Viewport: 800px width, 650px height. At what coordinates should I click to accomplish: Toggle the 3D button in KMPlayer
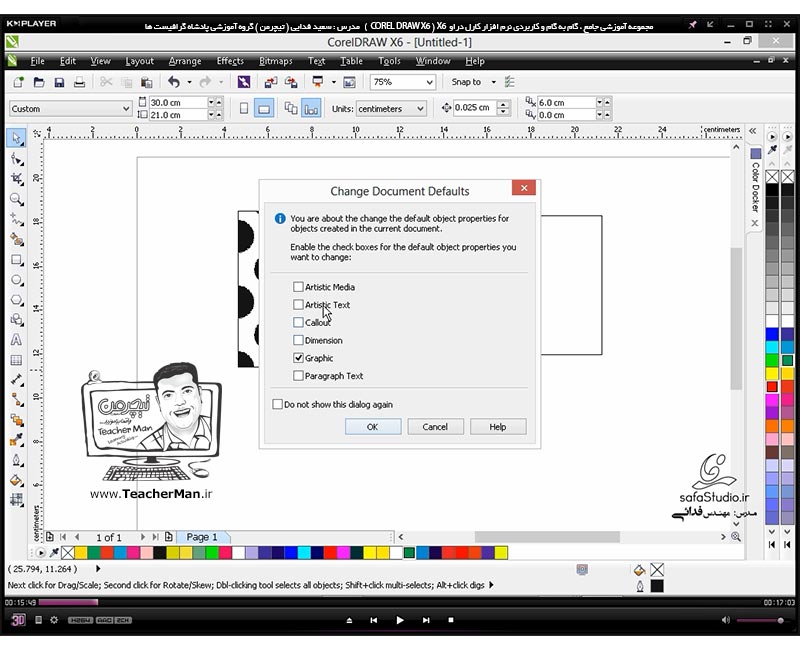point(18,620)
